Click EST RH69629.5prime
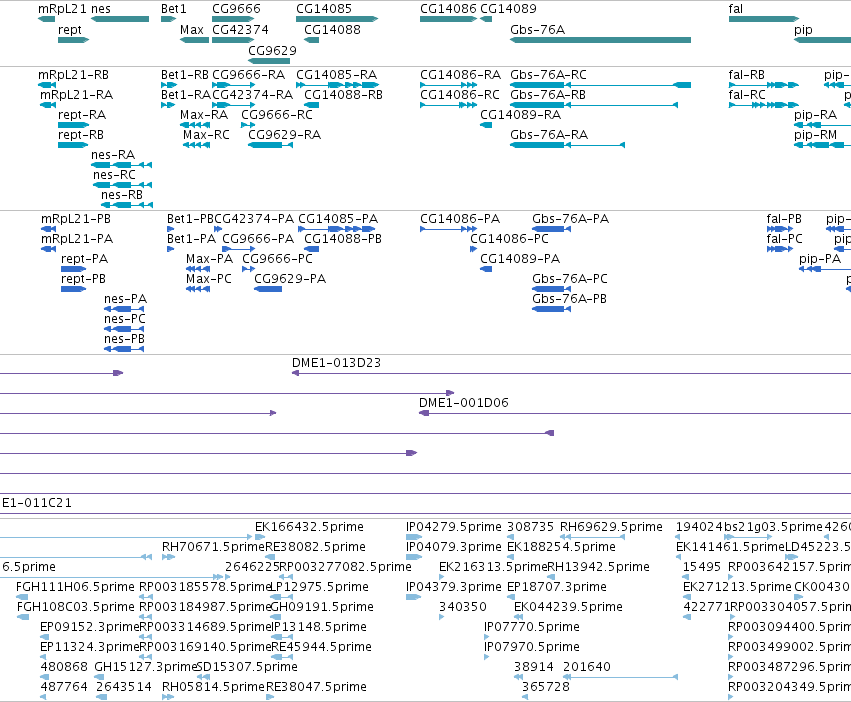Image resolution: width=851 pixels, height=702 pixels. [611, 527]
